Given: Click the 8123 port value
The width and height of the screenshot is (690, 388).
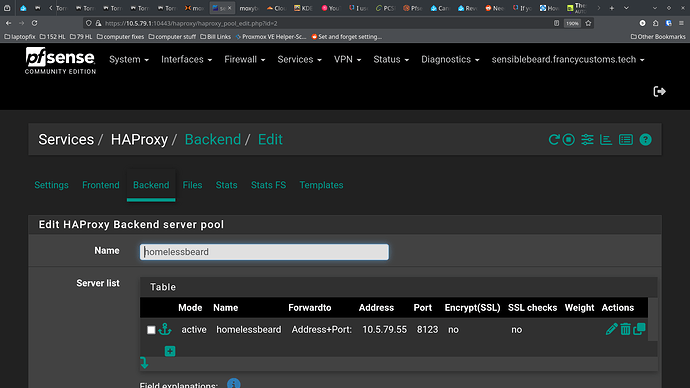Looking at the screenshot, I should (x=427, y=329).
